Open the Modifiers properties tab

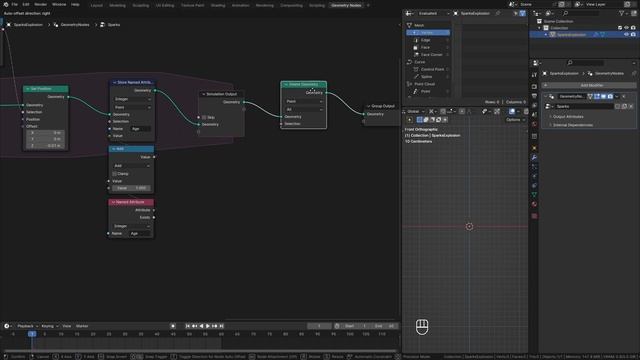pos(534,157)
